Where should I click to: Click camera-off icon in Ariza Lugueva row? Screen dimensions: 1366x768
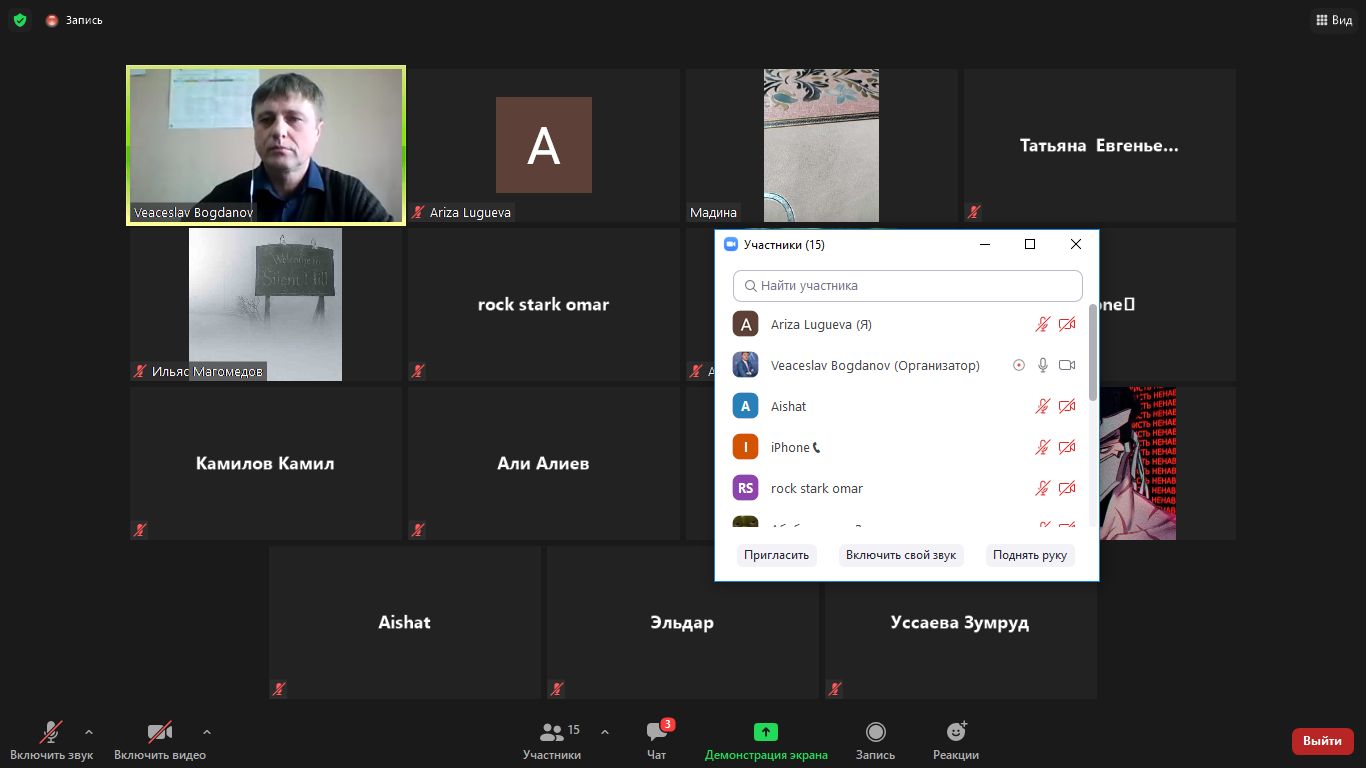point(1067,324)
